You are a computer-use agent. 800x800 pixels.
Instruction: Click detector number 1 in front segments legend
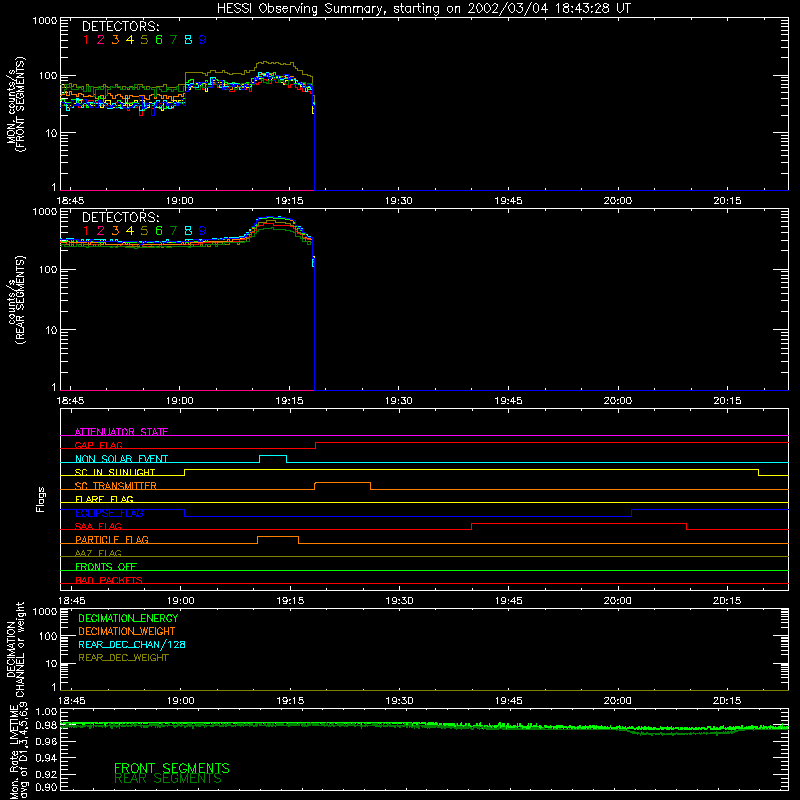(x=86, y=40)
